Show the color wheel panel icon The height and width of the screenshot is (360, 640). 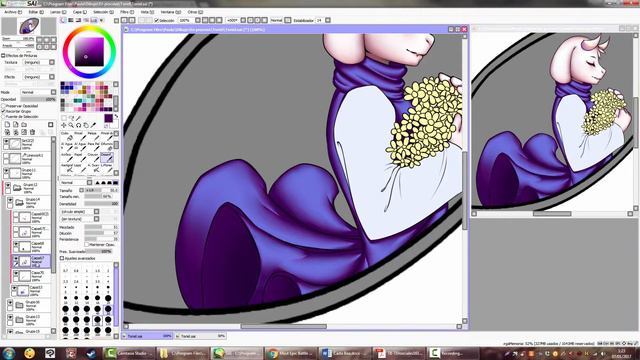tap(63, 20)
